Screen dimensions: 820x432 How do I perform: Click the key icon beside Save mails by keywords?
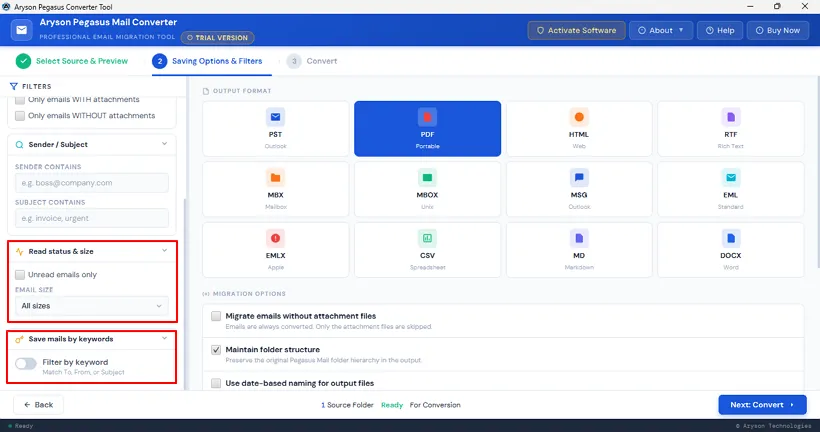tap(19, 339)
